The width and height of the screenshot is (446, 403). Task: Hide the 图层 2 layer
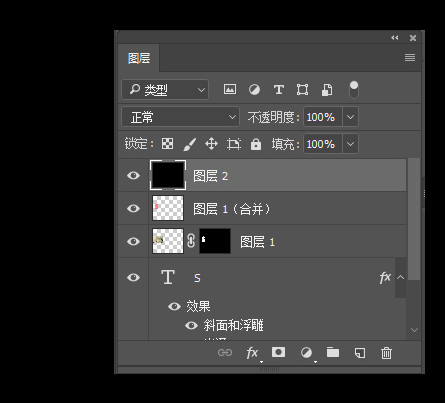tap(133, 175)
